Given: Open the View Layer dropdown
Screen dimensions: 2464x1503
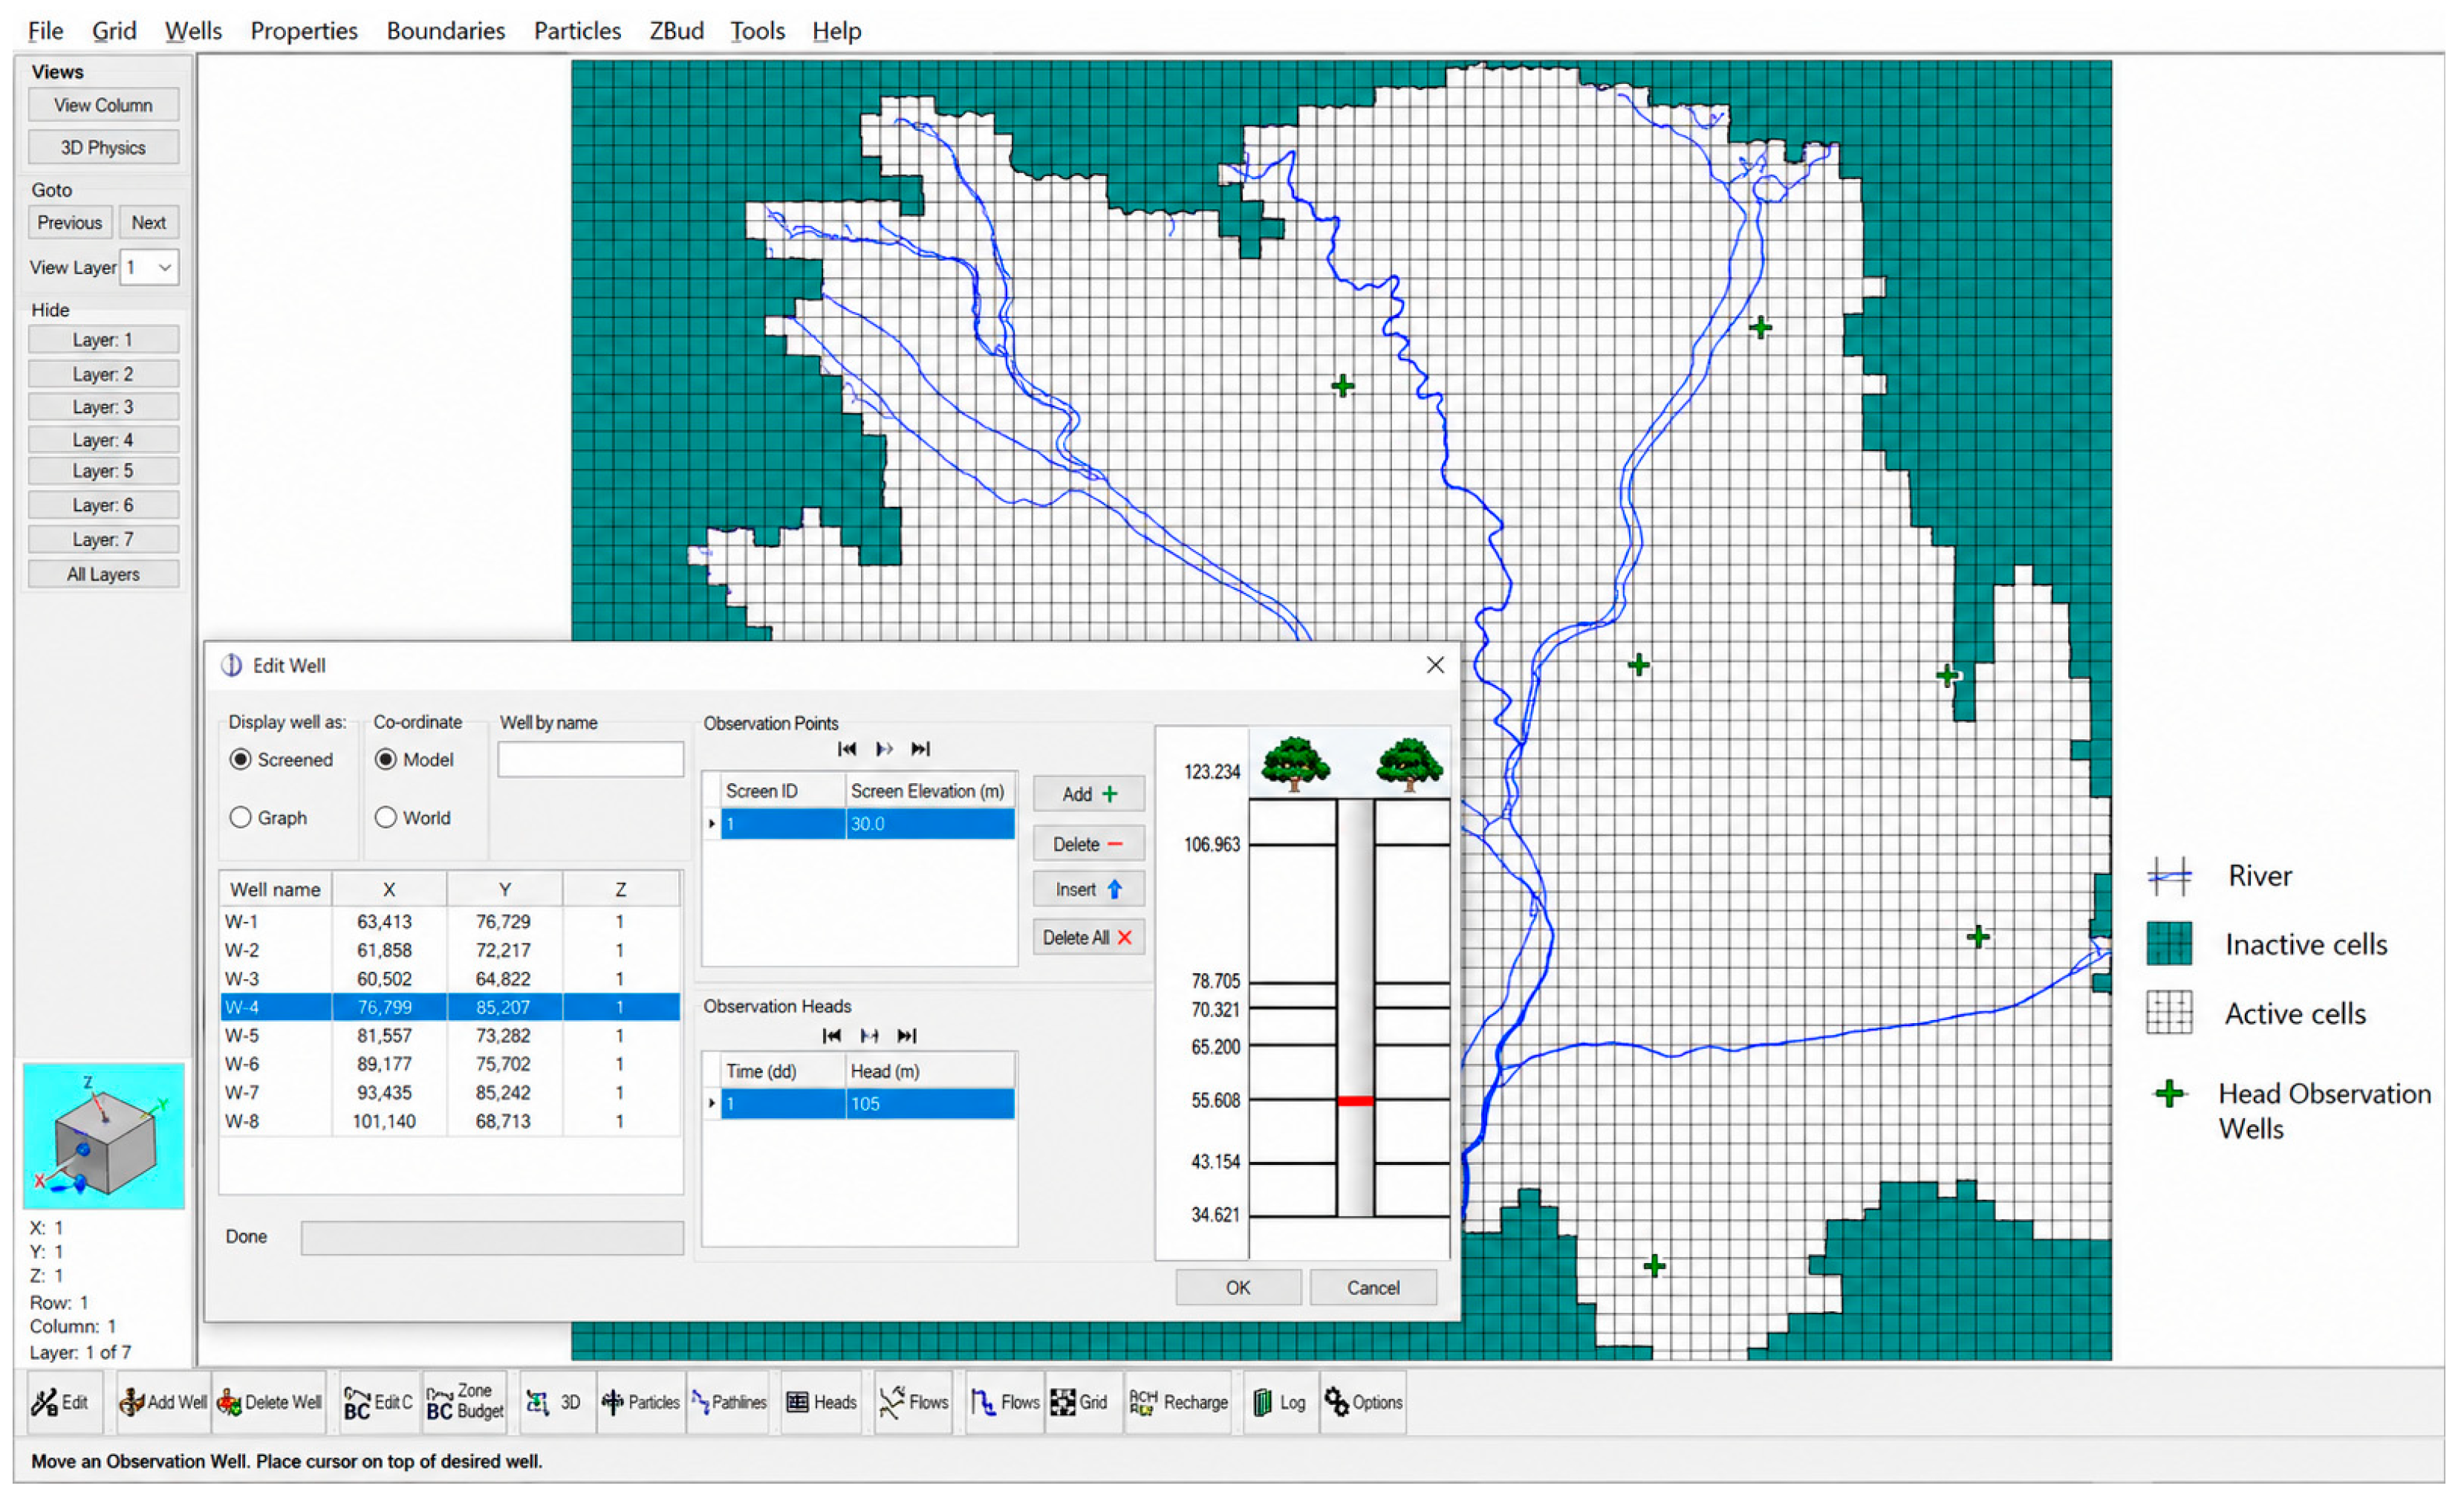Looking at the screenshot, I should click(150, 267).
